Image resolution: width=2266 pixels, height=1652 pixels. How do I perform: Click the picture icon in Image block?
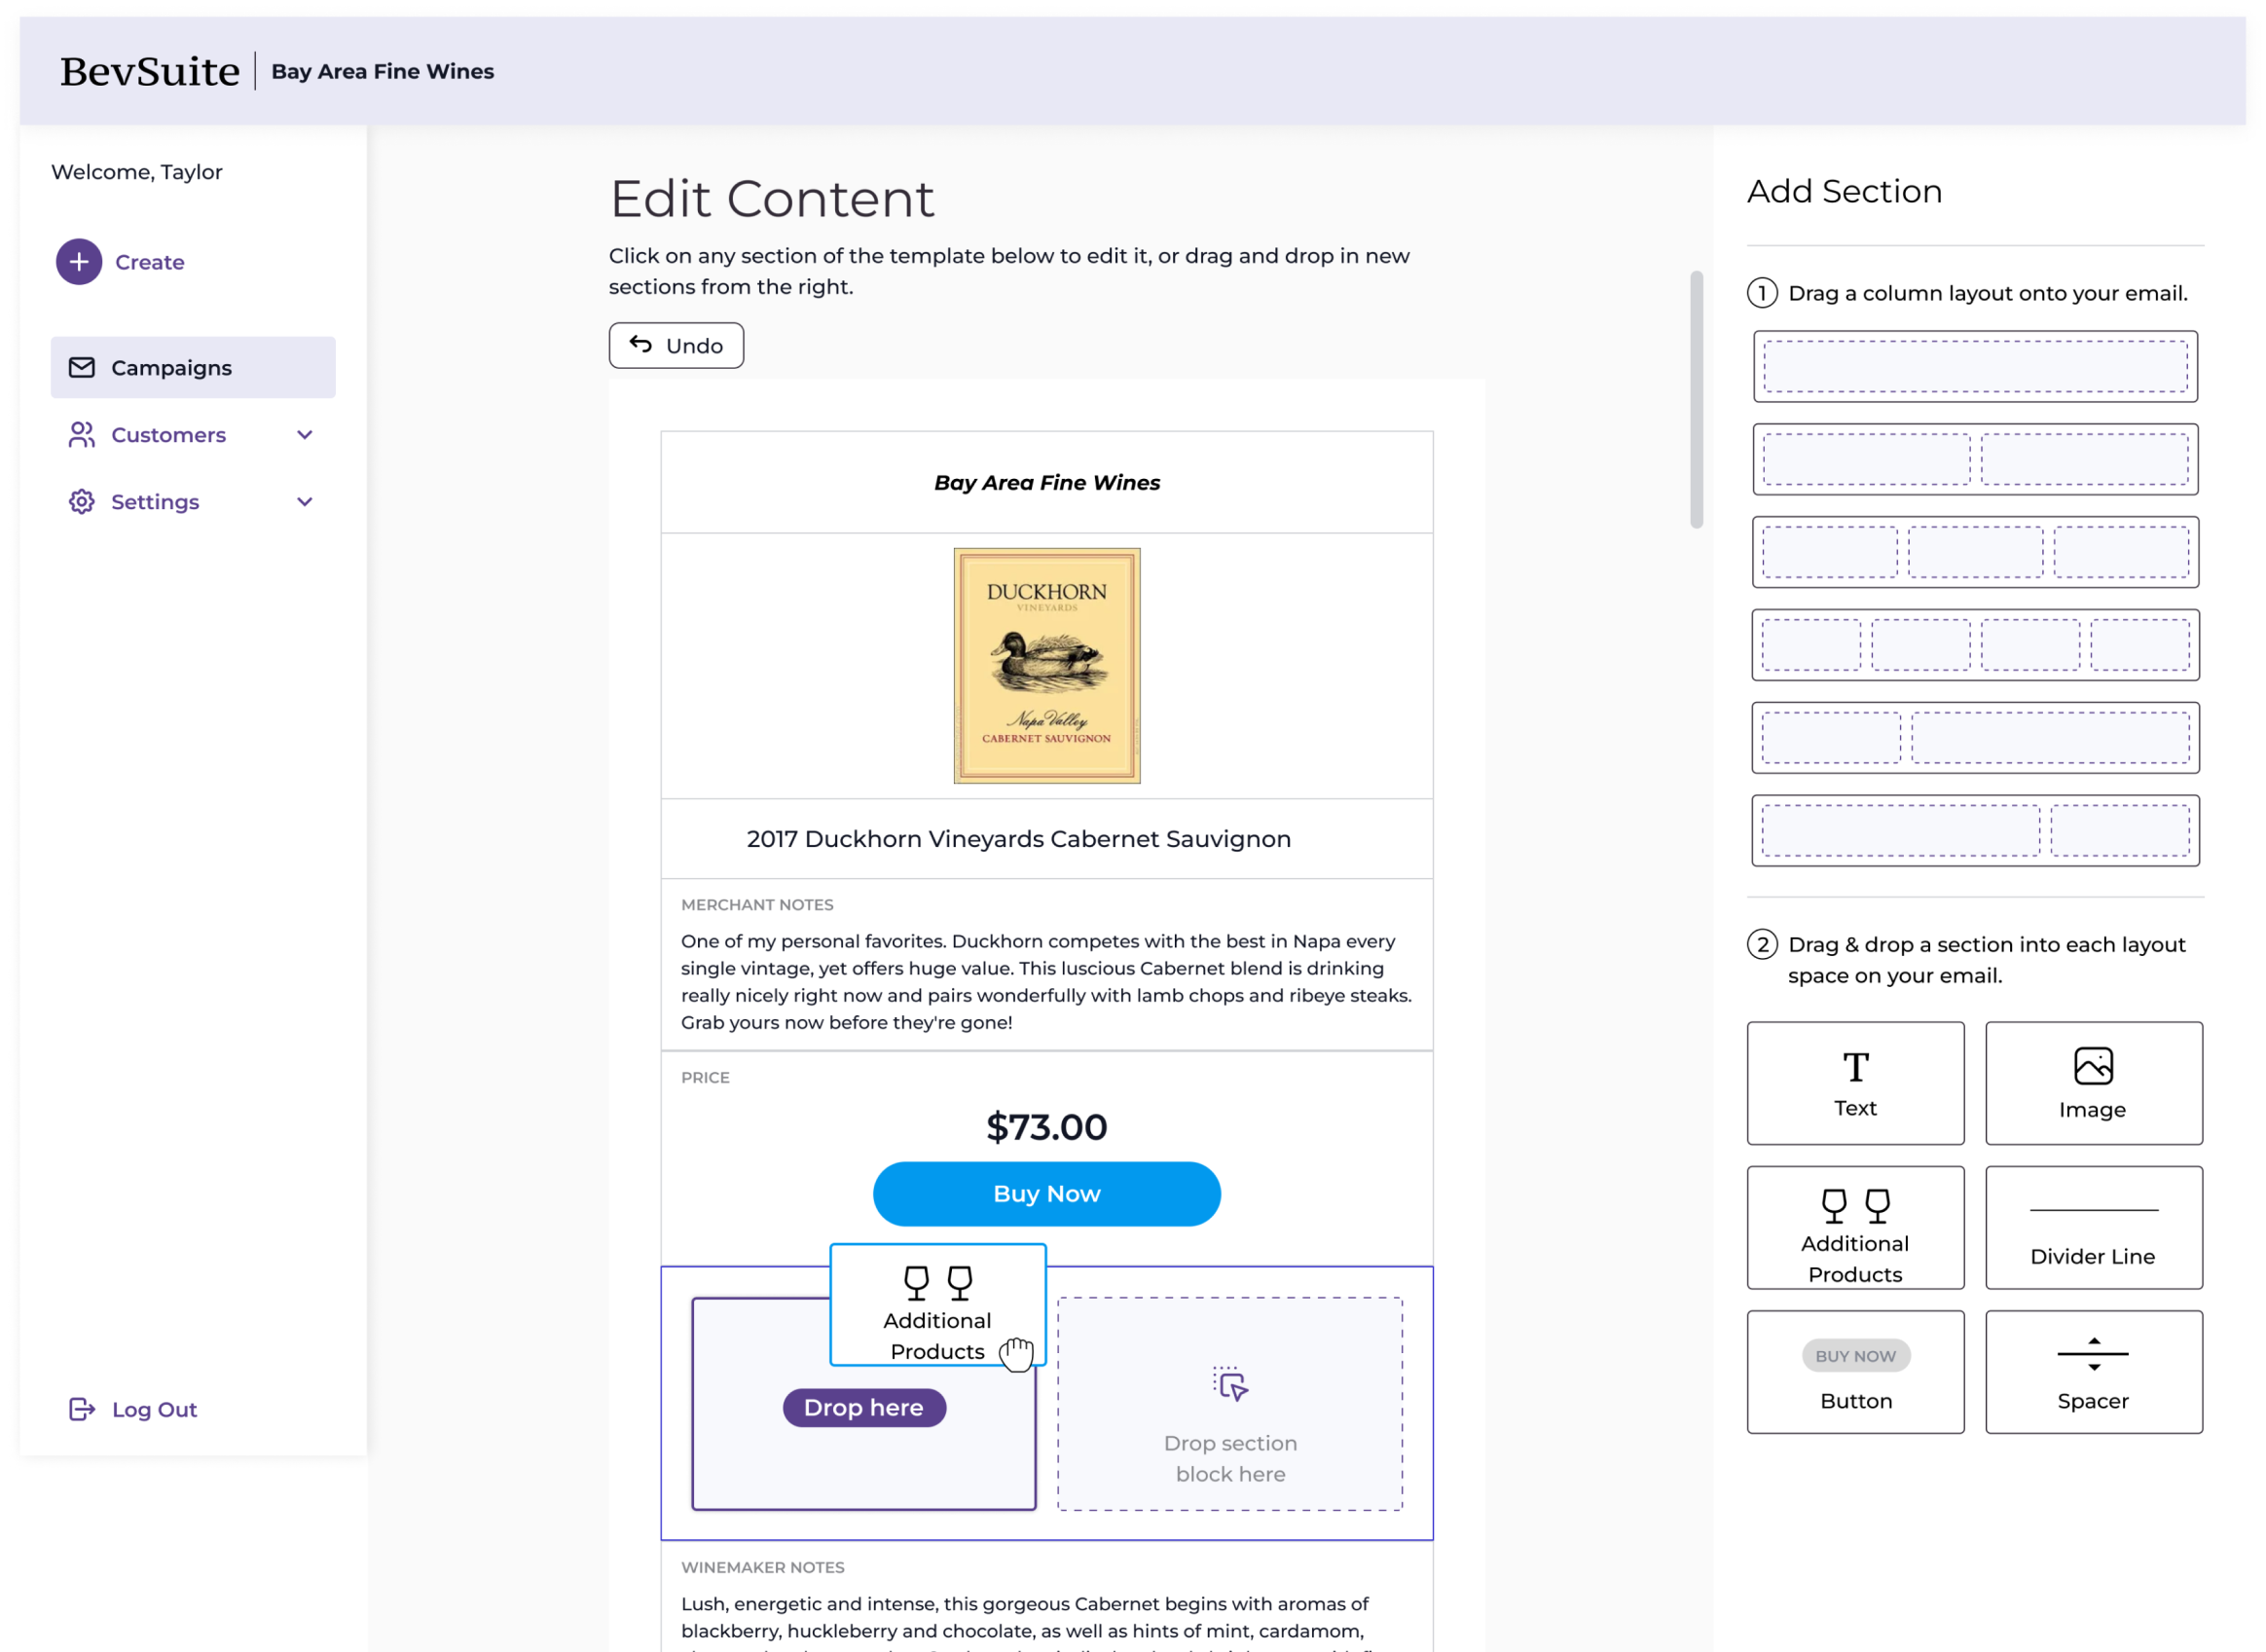click(2093, 1066)
